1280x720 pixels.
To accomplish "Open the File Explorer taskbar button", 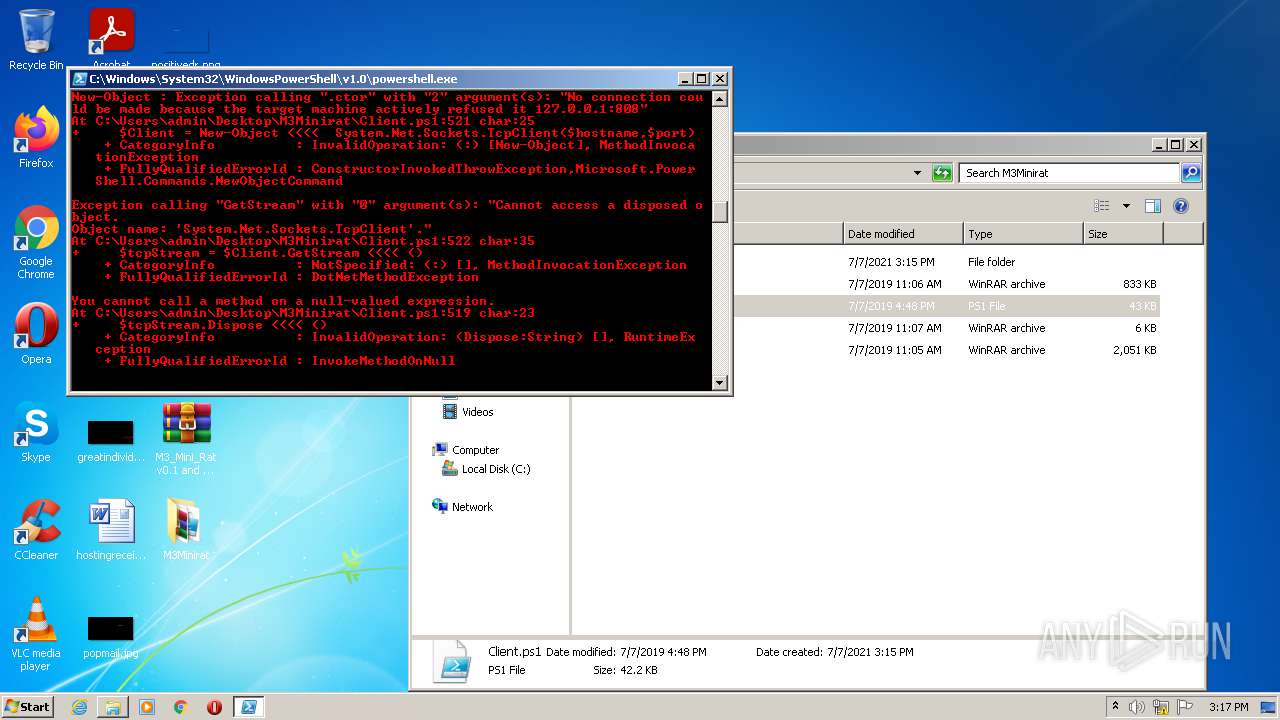I will pos(113,707).
